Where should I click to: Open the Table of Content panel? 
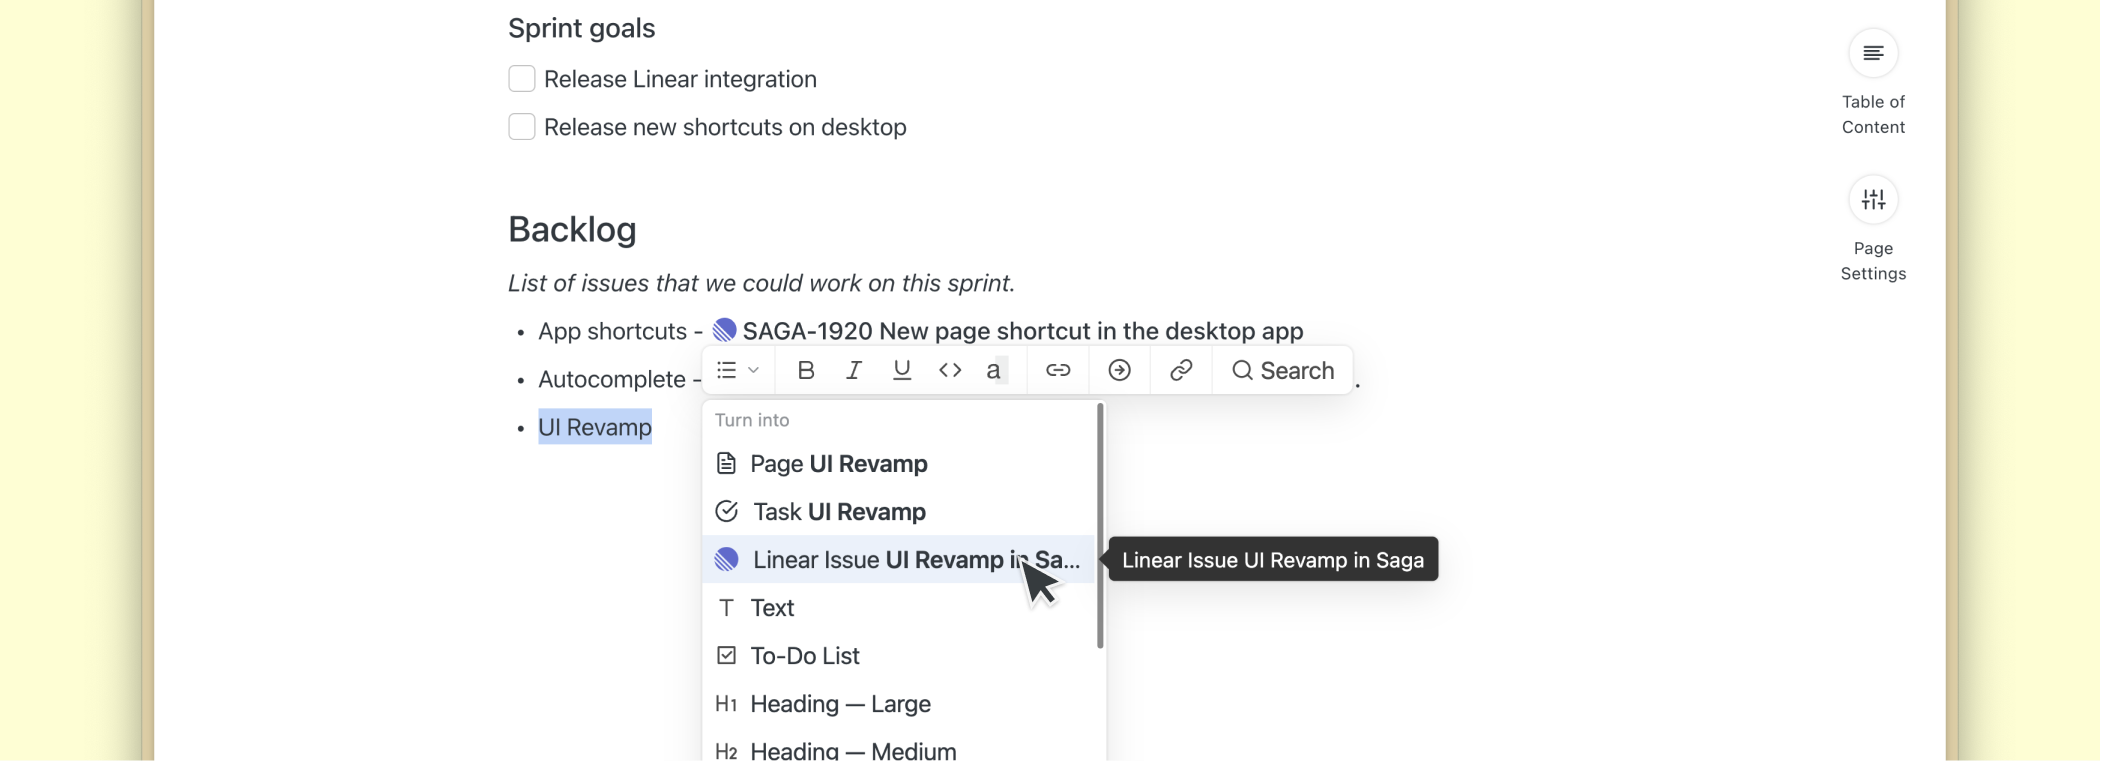pyautogui.click(x=1873, y=54)
